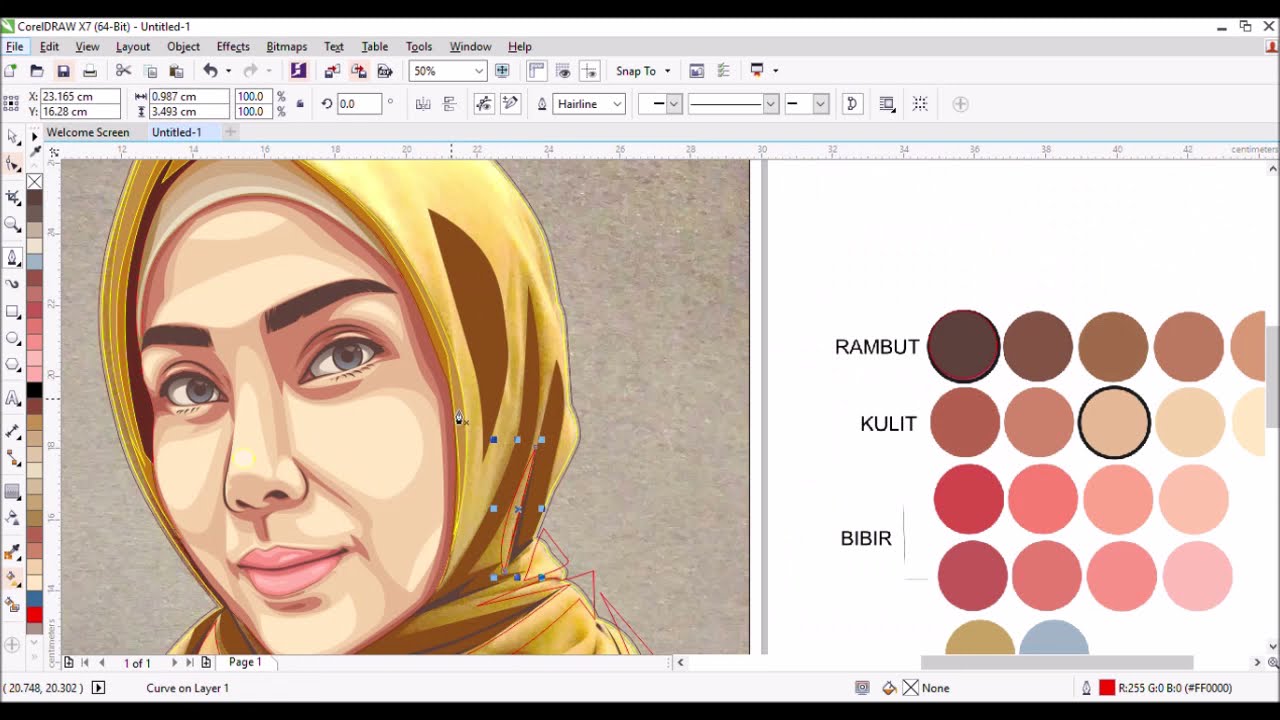1280x720 pixels.
Task: Open the Layout menu
Action: (x=133, y=46)
